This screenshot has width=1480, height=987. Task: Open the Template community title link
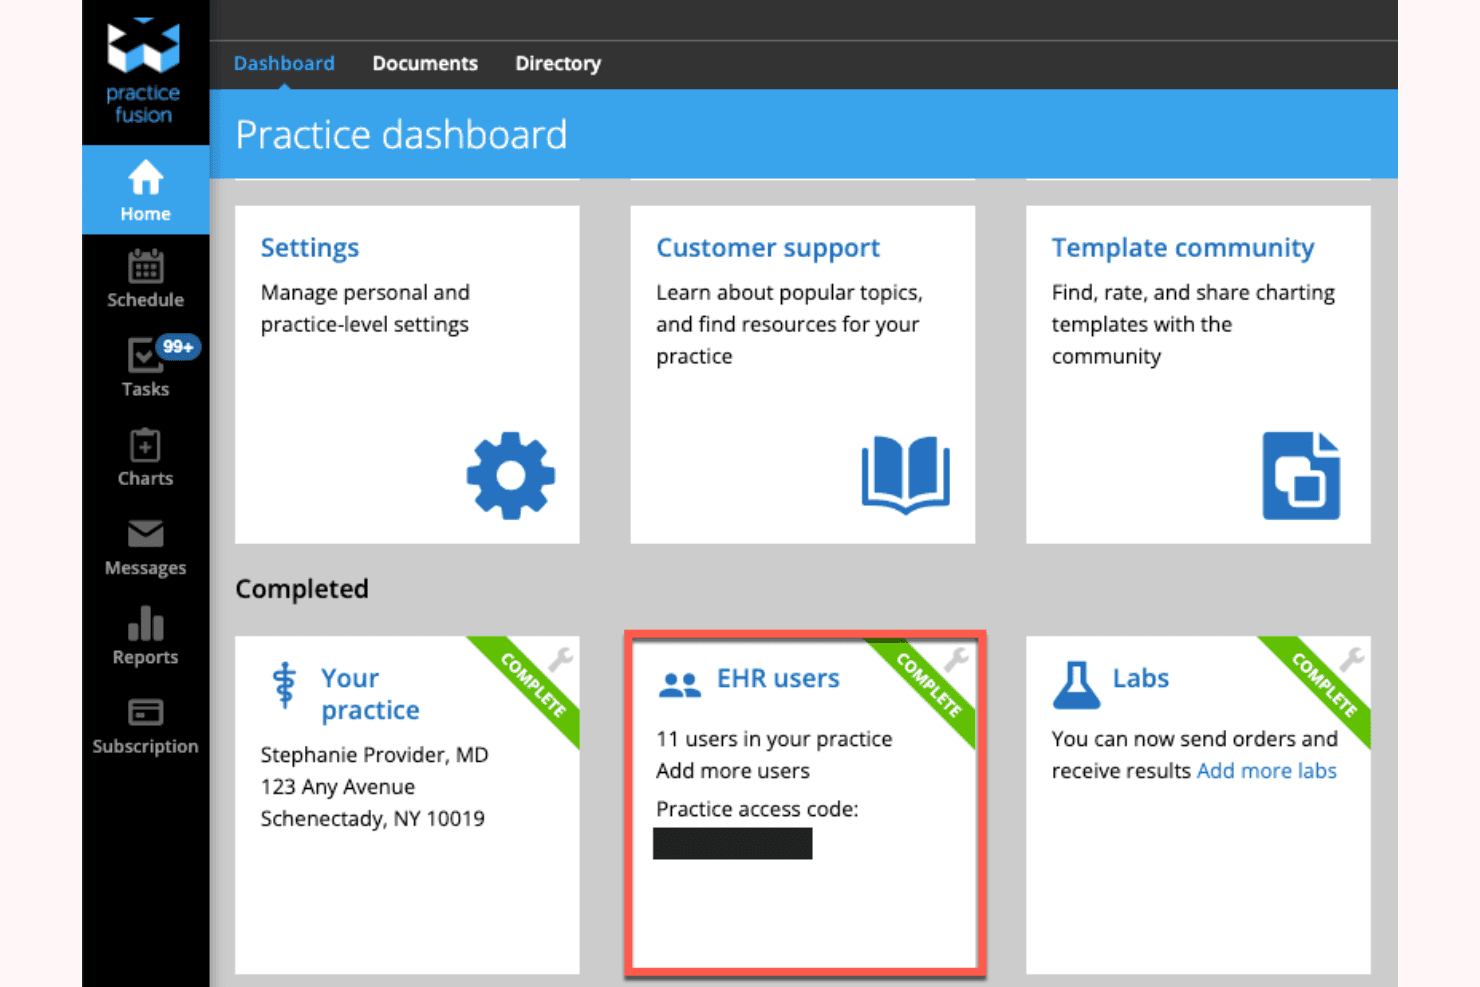[1183, 247]
